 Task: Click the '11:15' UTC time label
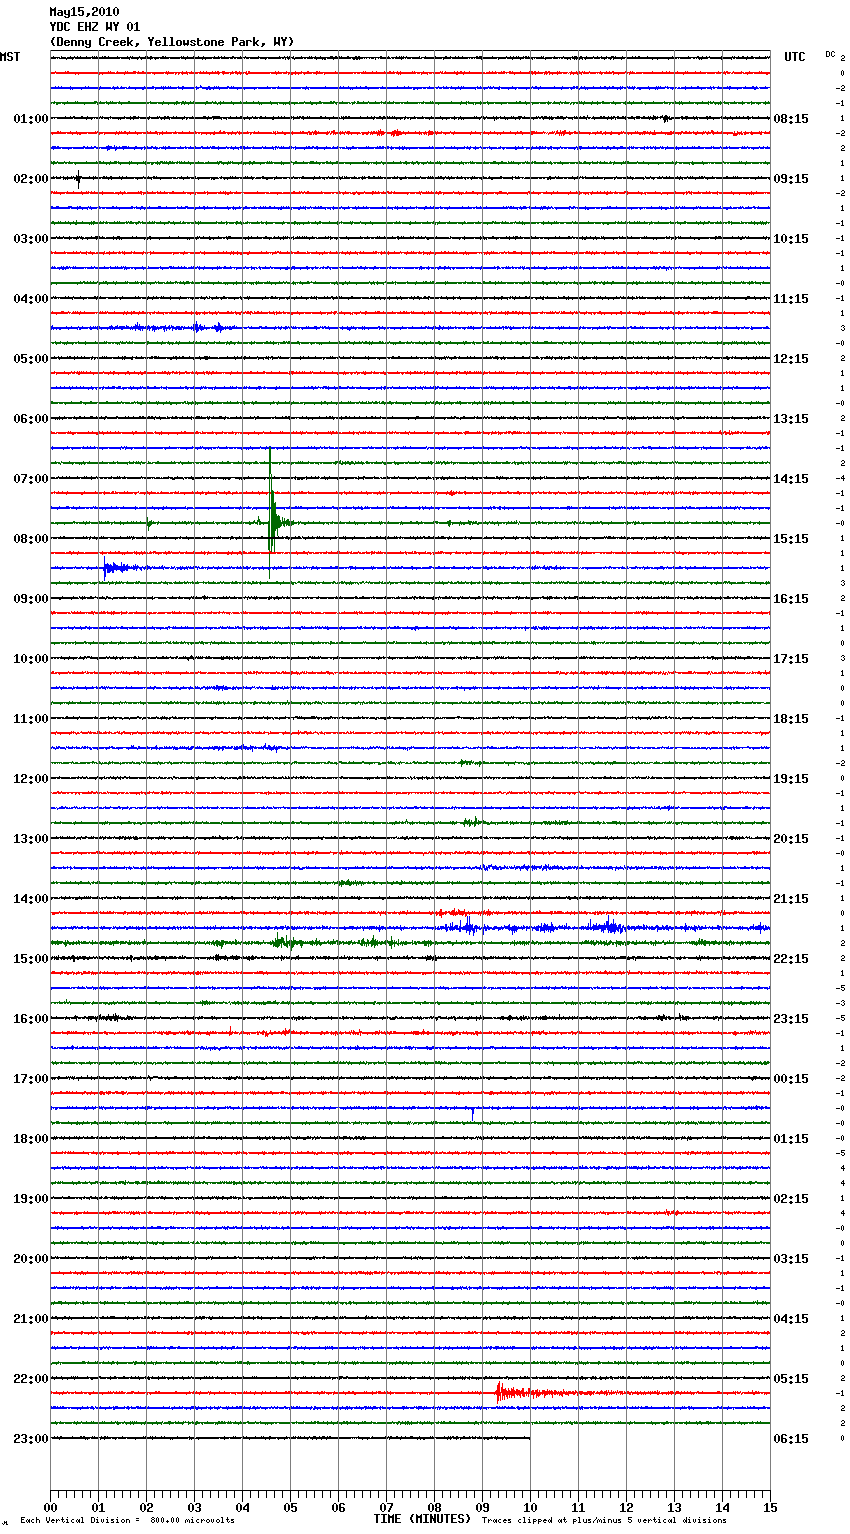pos(791,299)
